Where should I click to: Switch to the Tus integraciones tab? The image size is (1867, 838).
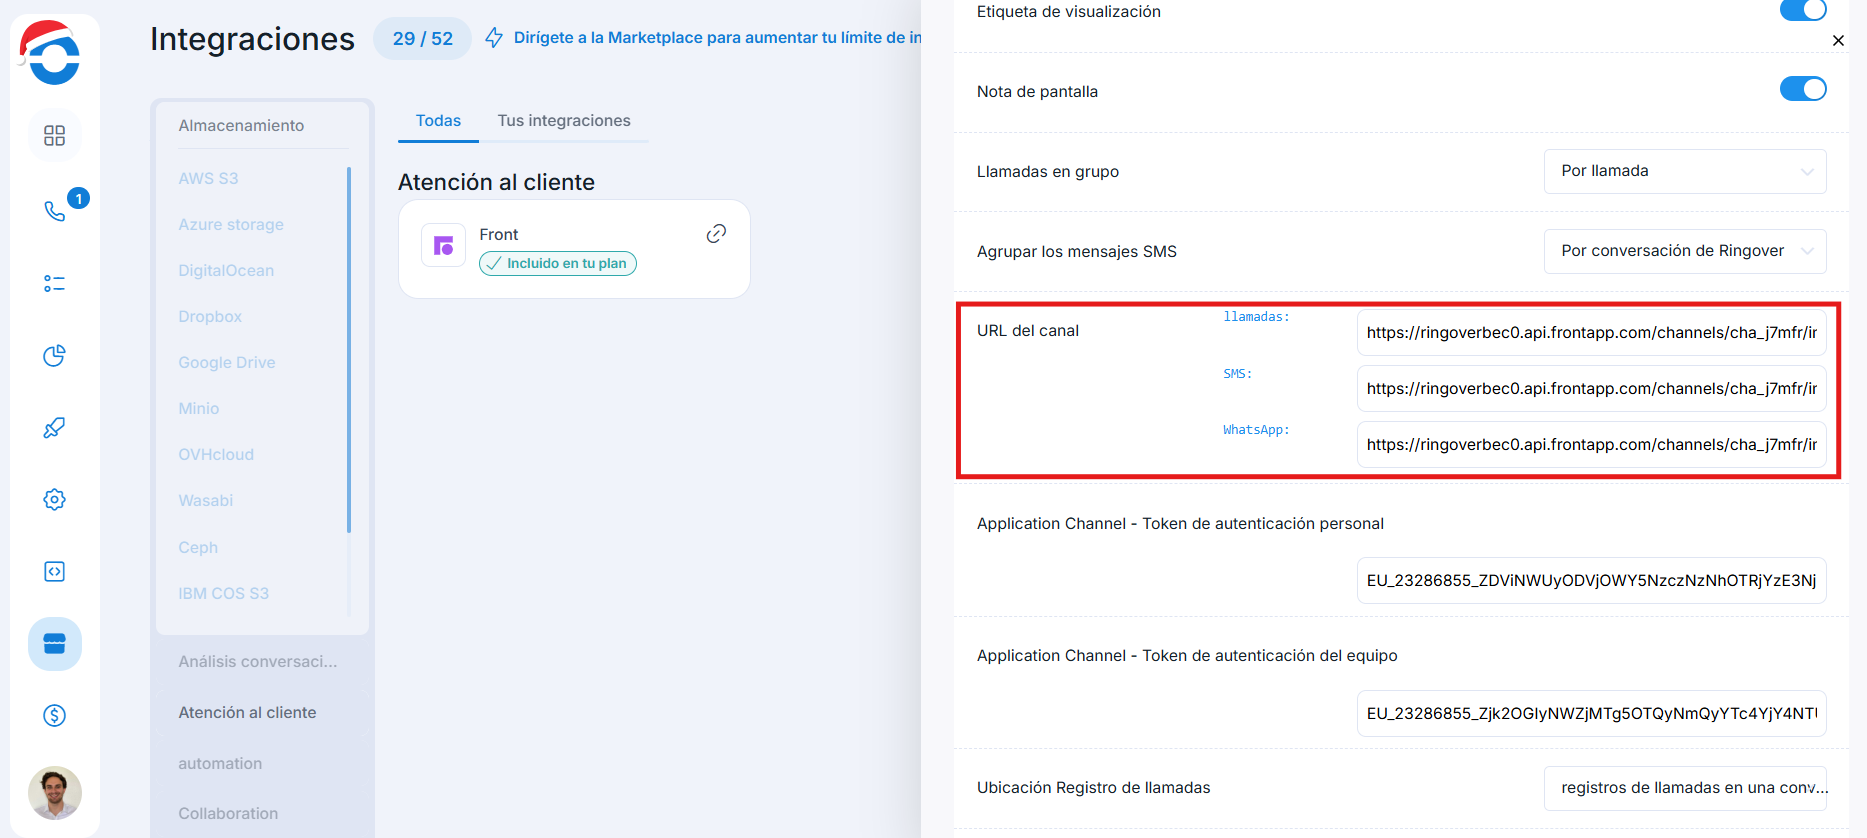[x=564, y=121]
